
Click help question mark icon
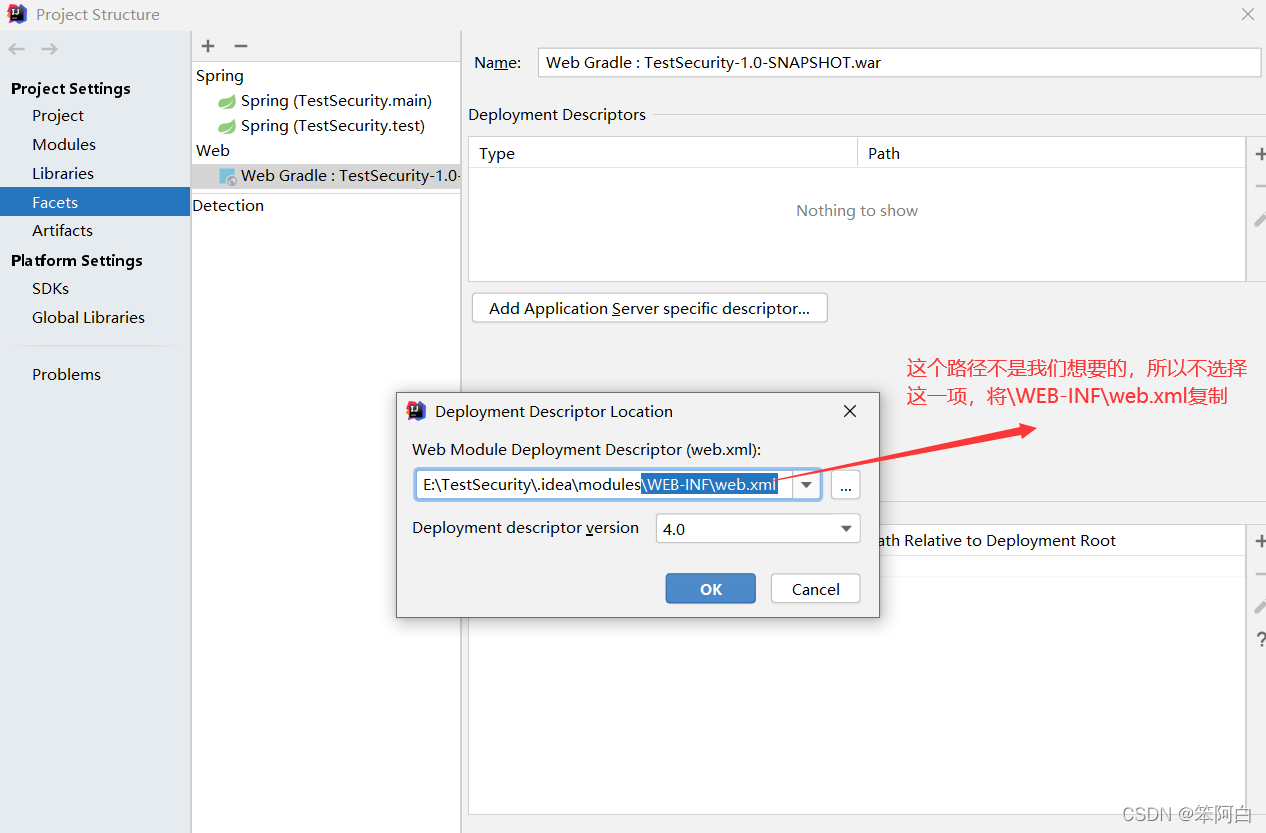click(x=1260, y=640)
